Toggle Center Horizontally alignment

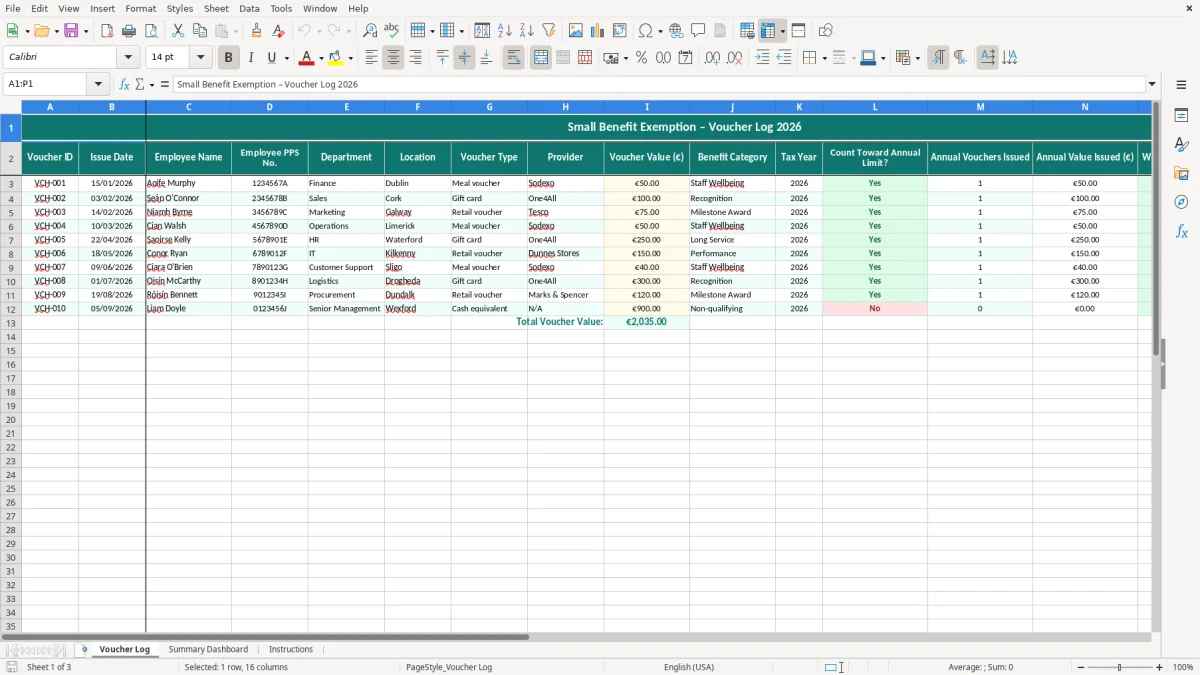click(393, 58)
